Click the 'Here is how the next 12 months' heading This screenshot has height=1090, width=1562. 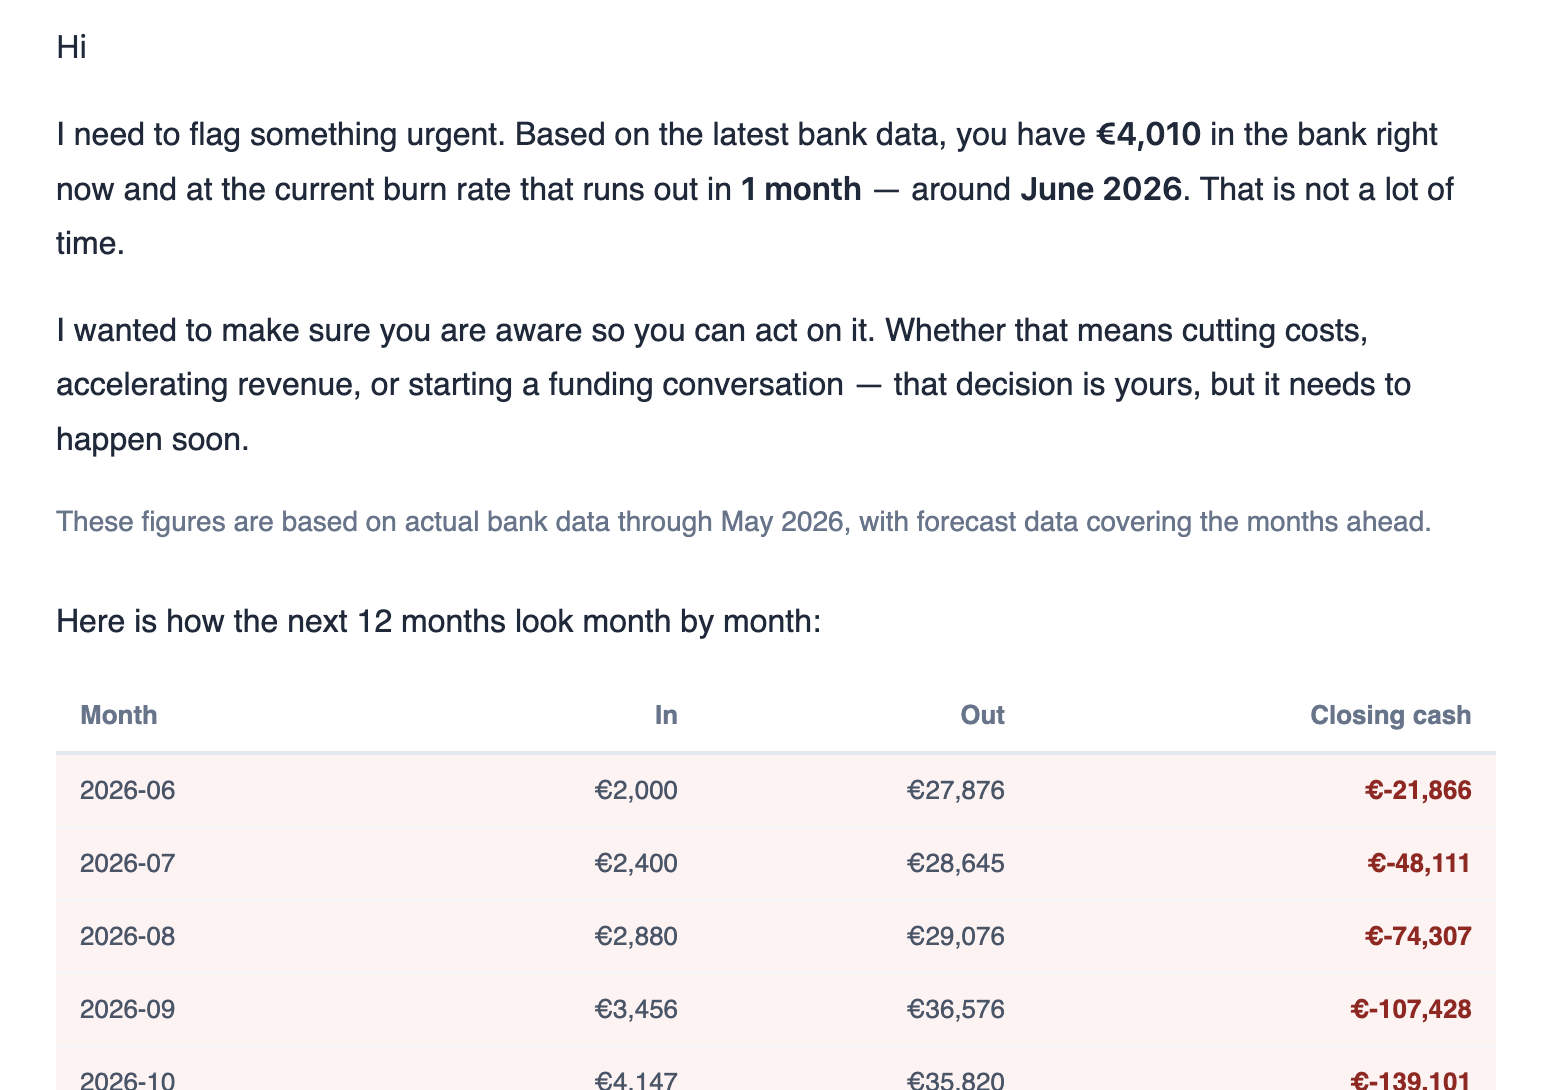439,621
